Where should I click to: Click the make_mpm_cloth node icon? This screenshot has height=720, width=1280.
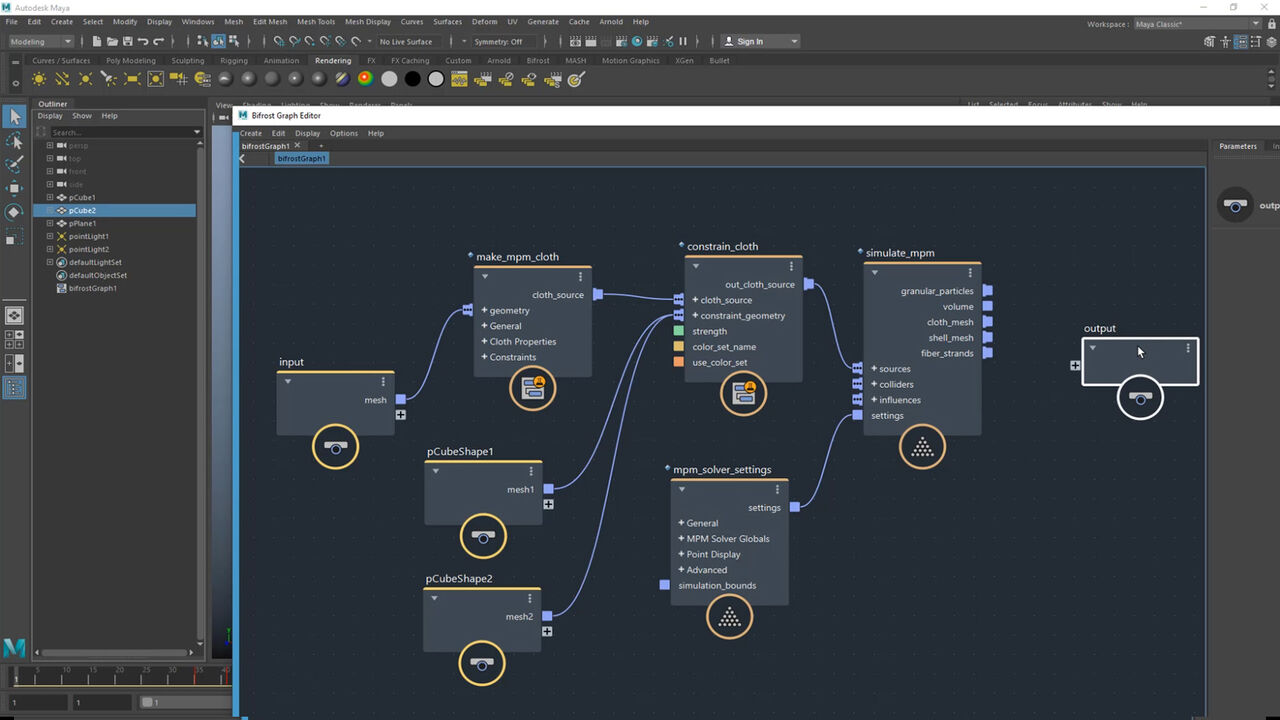pyautogui.click(x=532, y=388)
